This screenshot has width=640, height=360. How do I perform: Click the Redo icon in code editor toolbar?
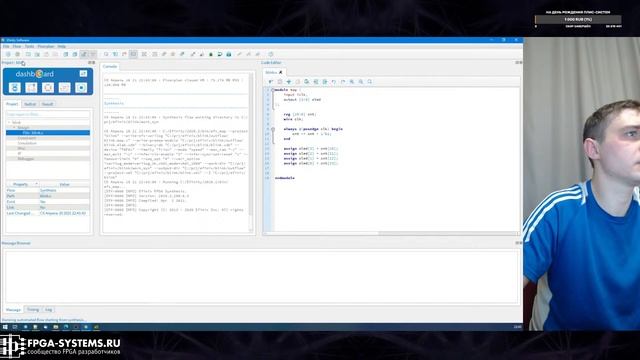point(343,82)
